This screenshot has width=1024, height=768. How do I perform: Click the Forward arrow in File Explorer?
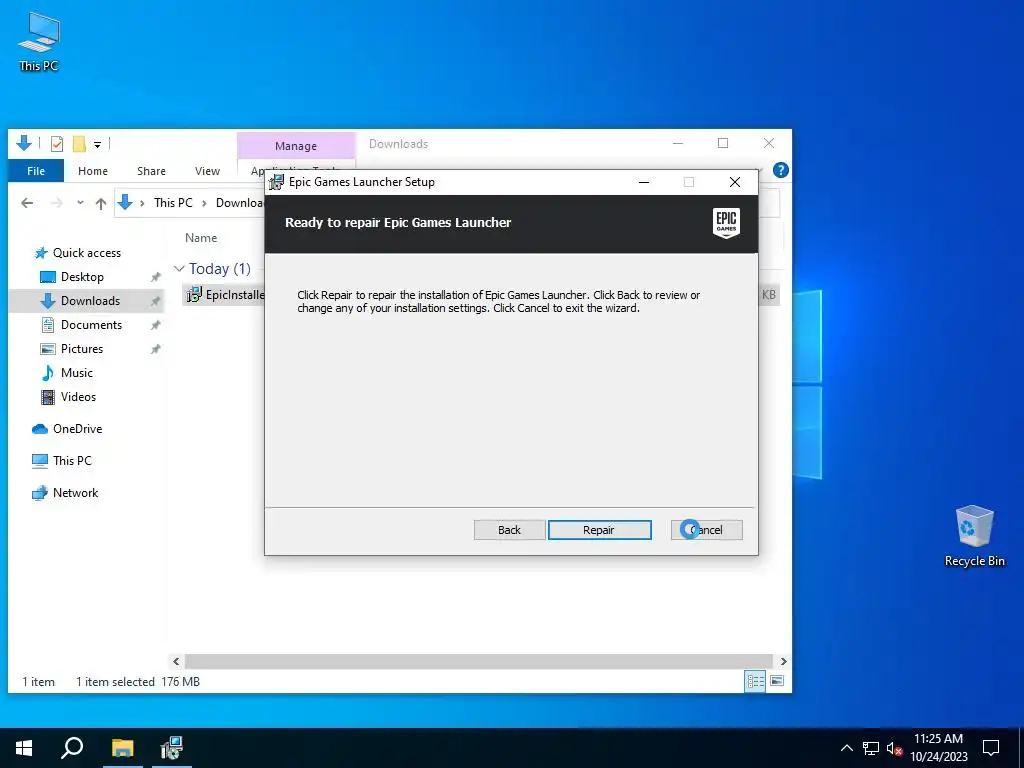pyautogui.click(x=57, y=203)
